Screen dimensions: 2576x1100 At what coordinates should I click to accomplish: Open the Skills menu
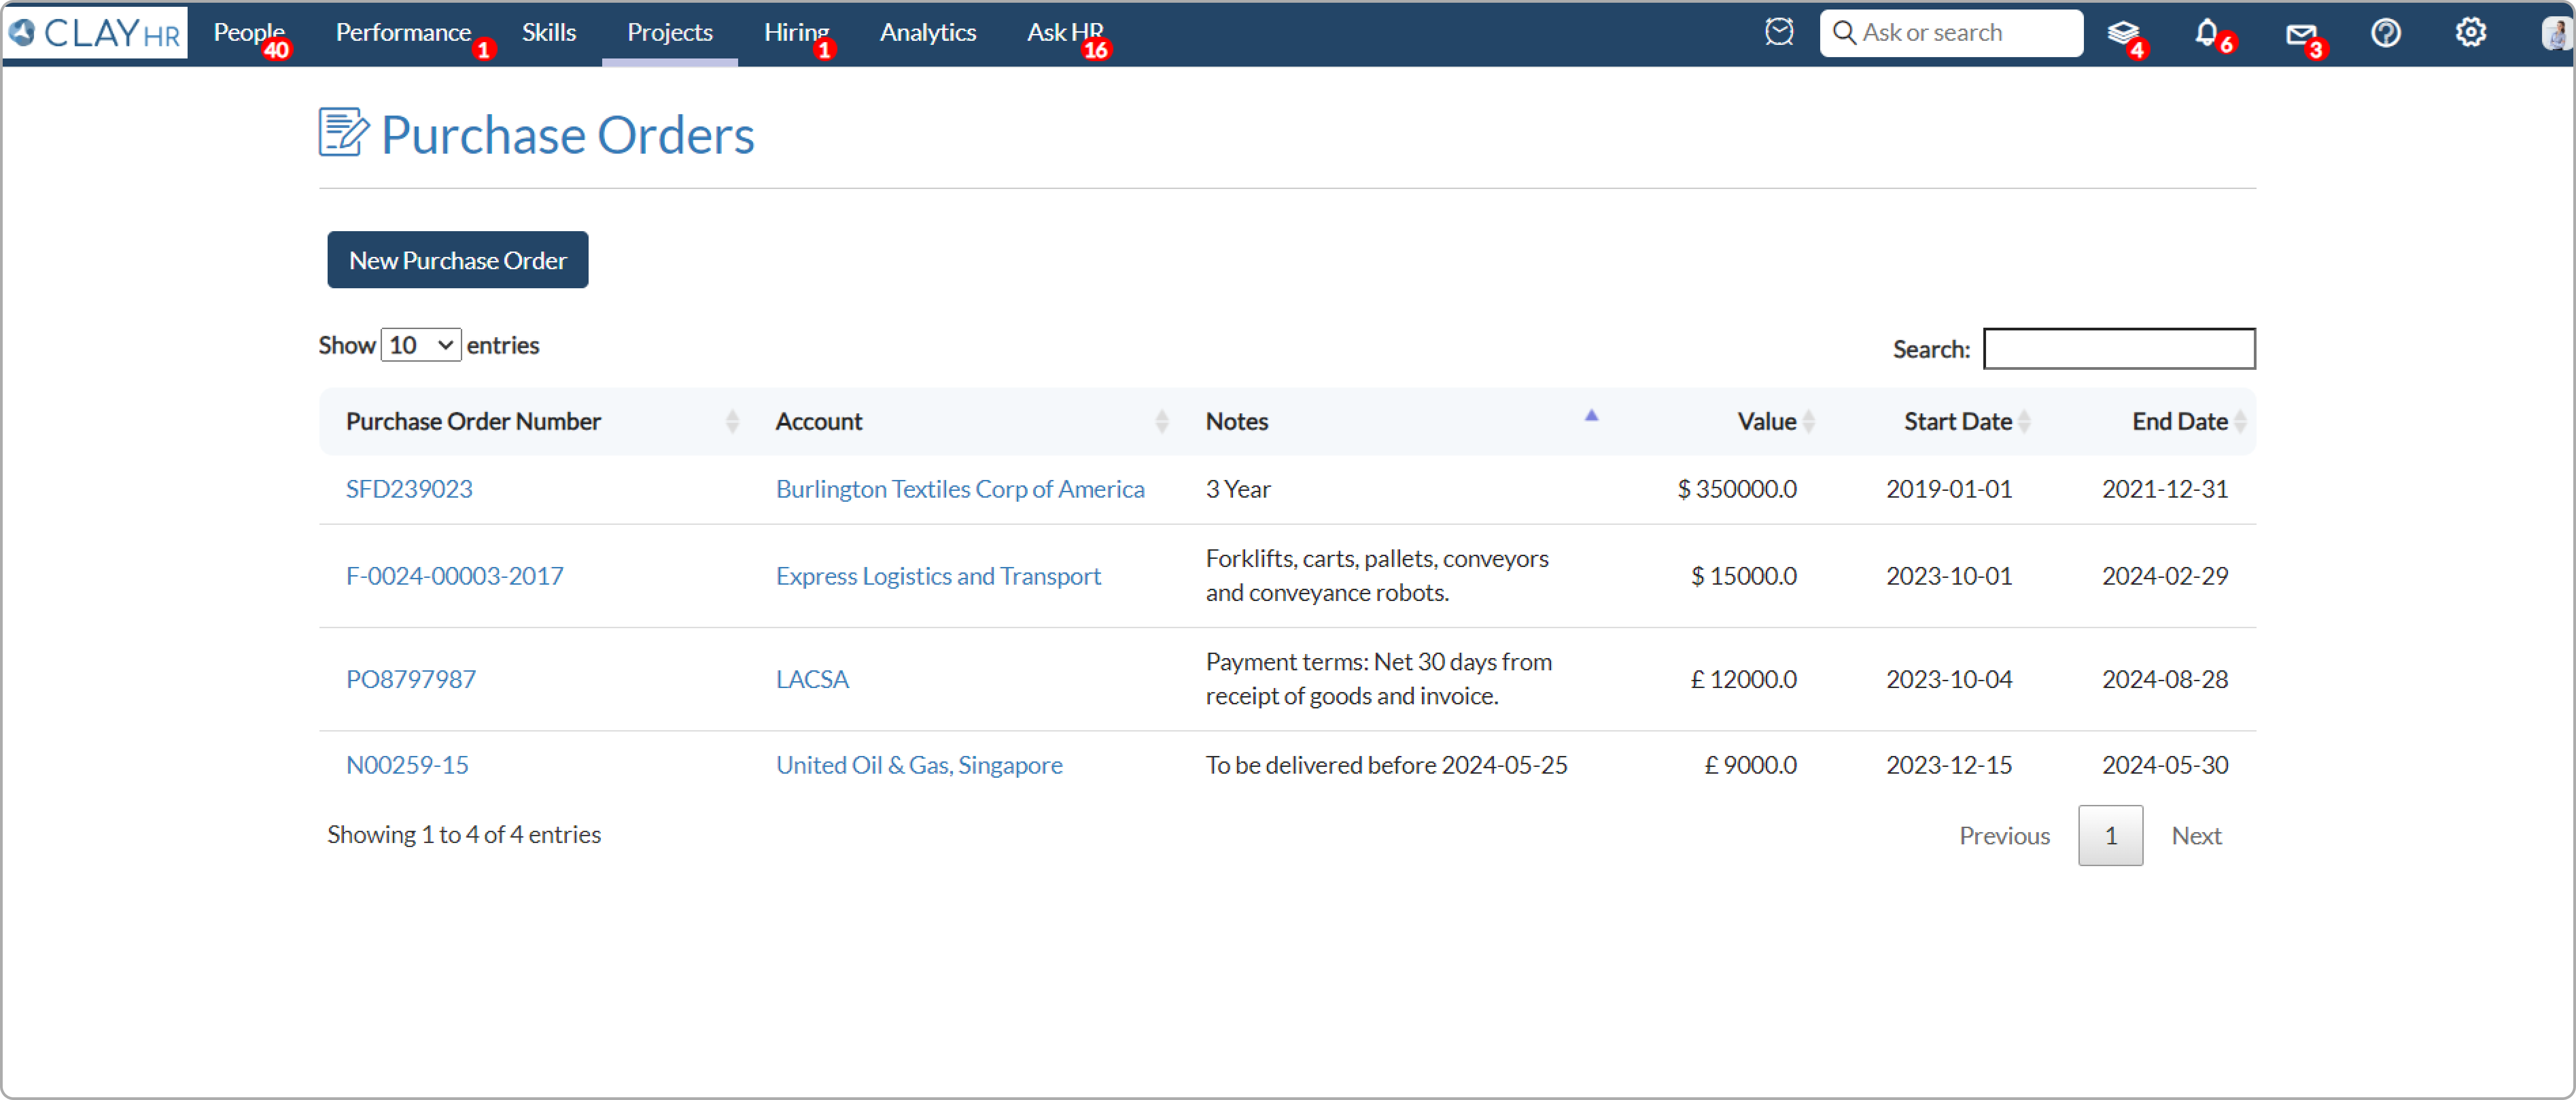point(549,33)
